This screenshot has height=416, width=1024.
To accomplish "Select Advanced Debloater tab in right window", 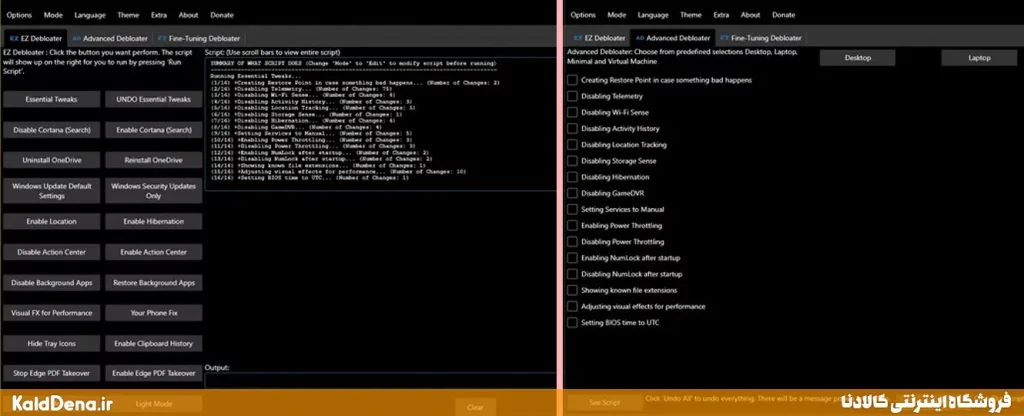I will (673, 39).
